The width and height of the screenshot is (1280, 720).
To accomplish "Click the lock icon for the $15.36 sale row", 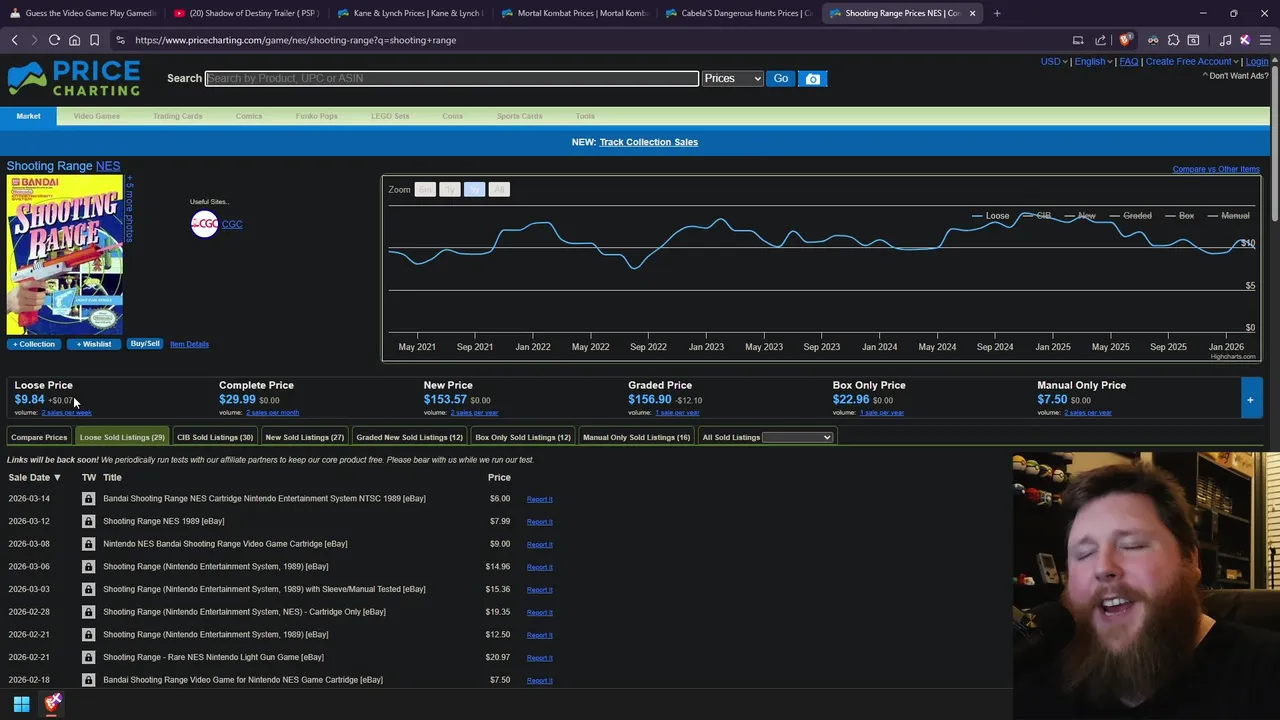I will (88, 589).
